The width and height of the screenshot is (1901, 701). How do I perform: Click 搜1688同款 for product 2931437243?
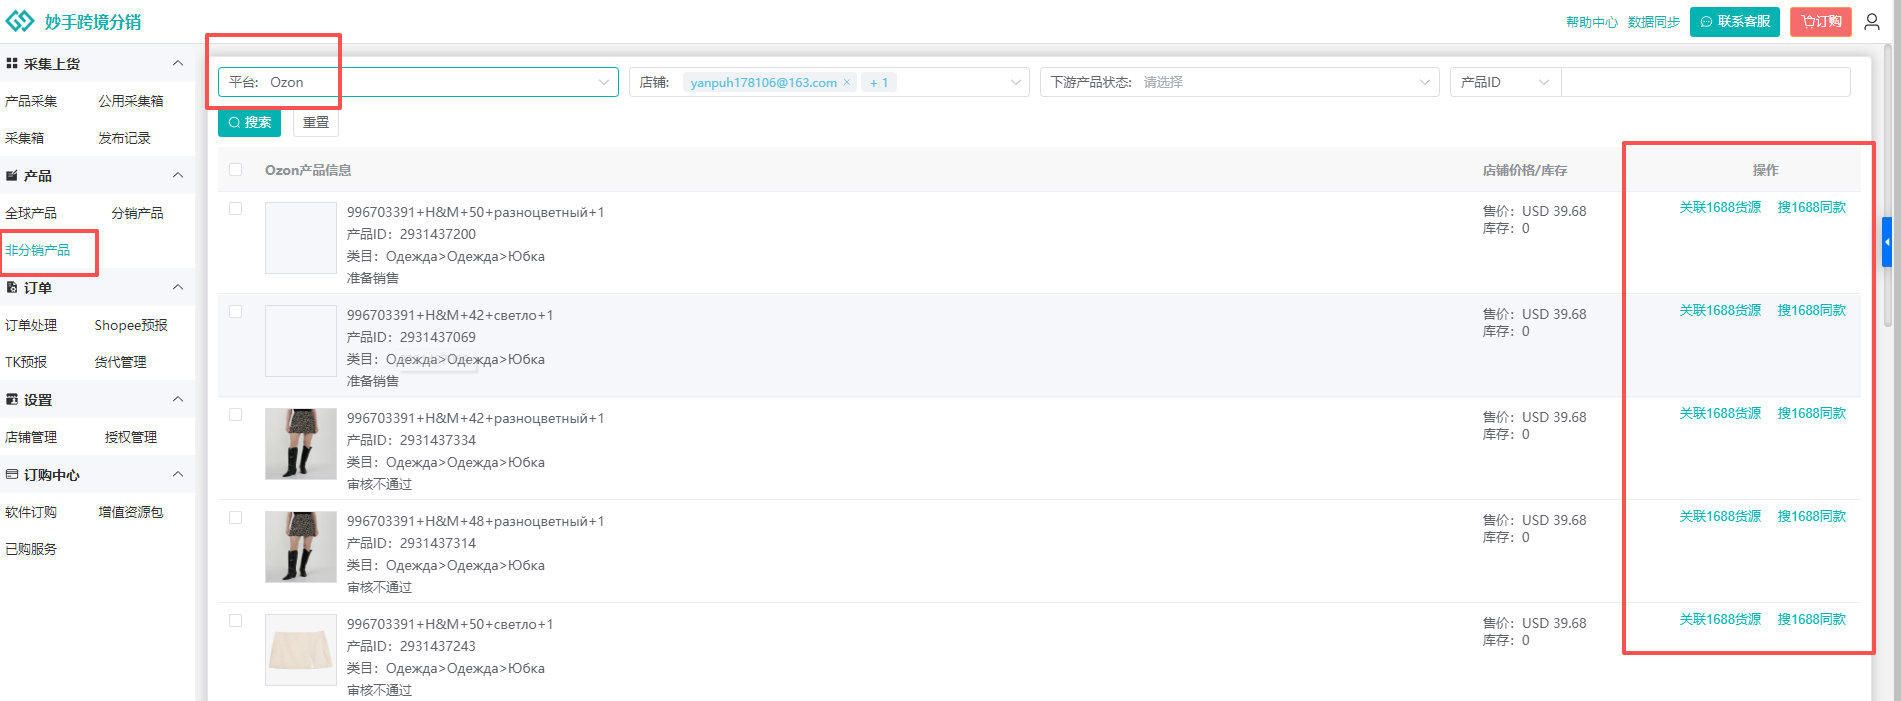(1811, 619)
